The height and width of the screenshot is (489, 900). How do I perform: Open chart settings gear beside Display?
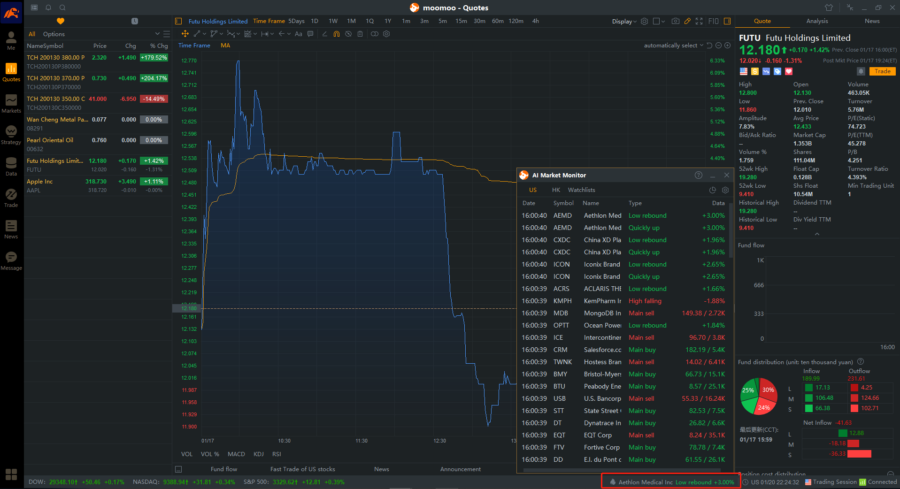click(644, 21)
